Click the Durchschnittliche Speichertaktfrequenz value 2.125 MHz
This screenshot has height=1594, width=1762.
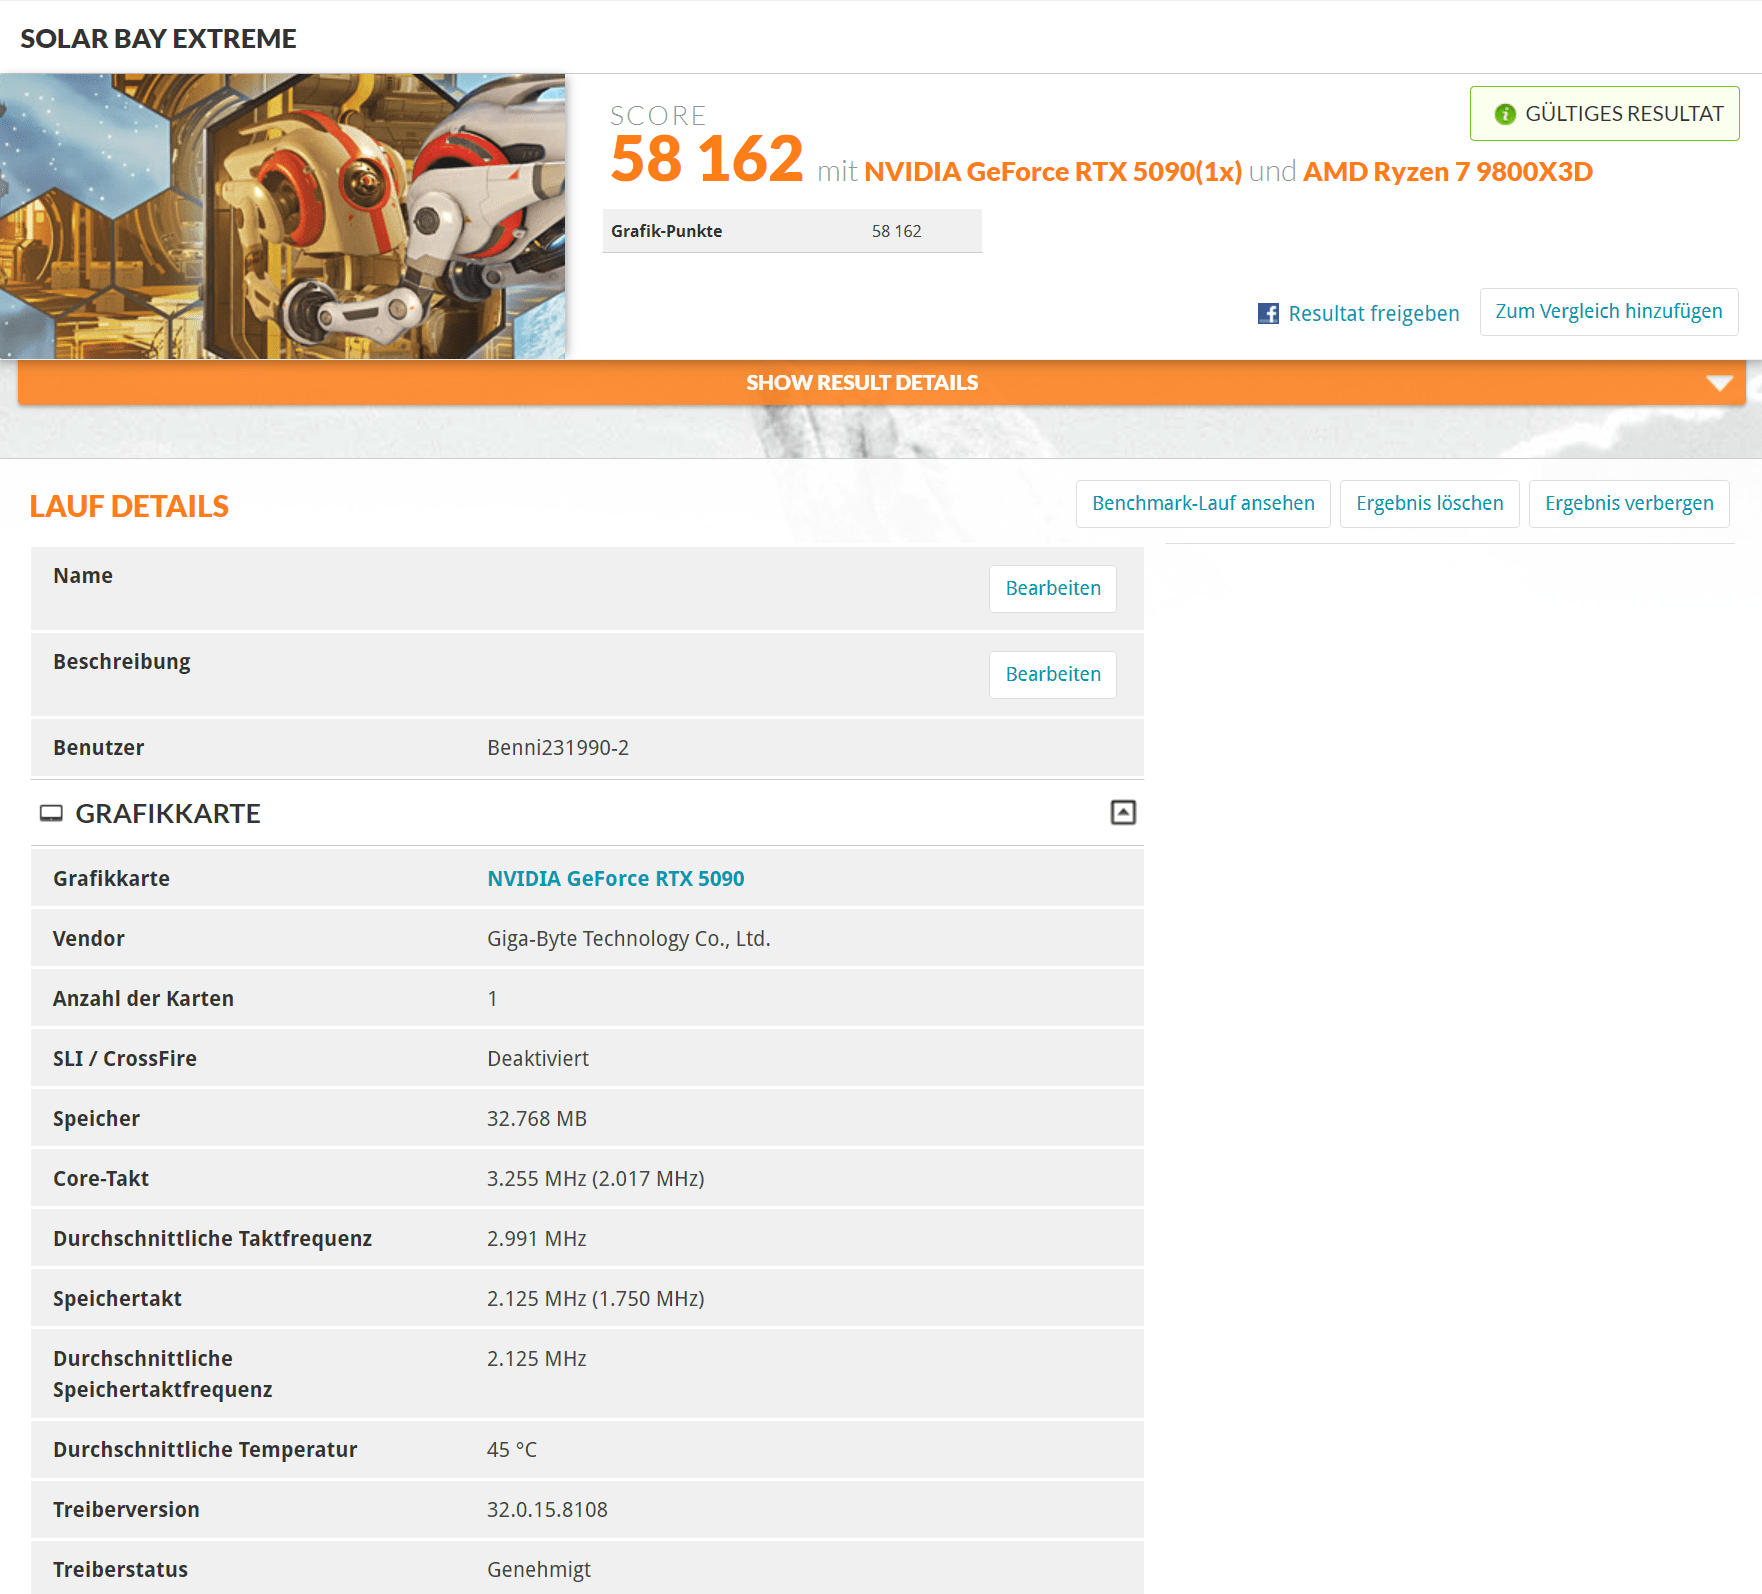[x=536, y=1359]
